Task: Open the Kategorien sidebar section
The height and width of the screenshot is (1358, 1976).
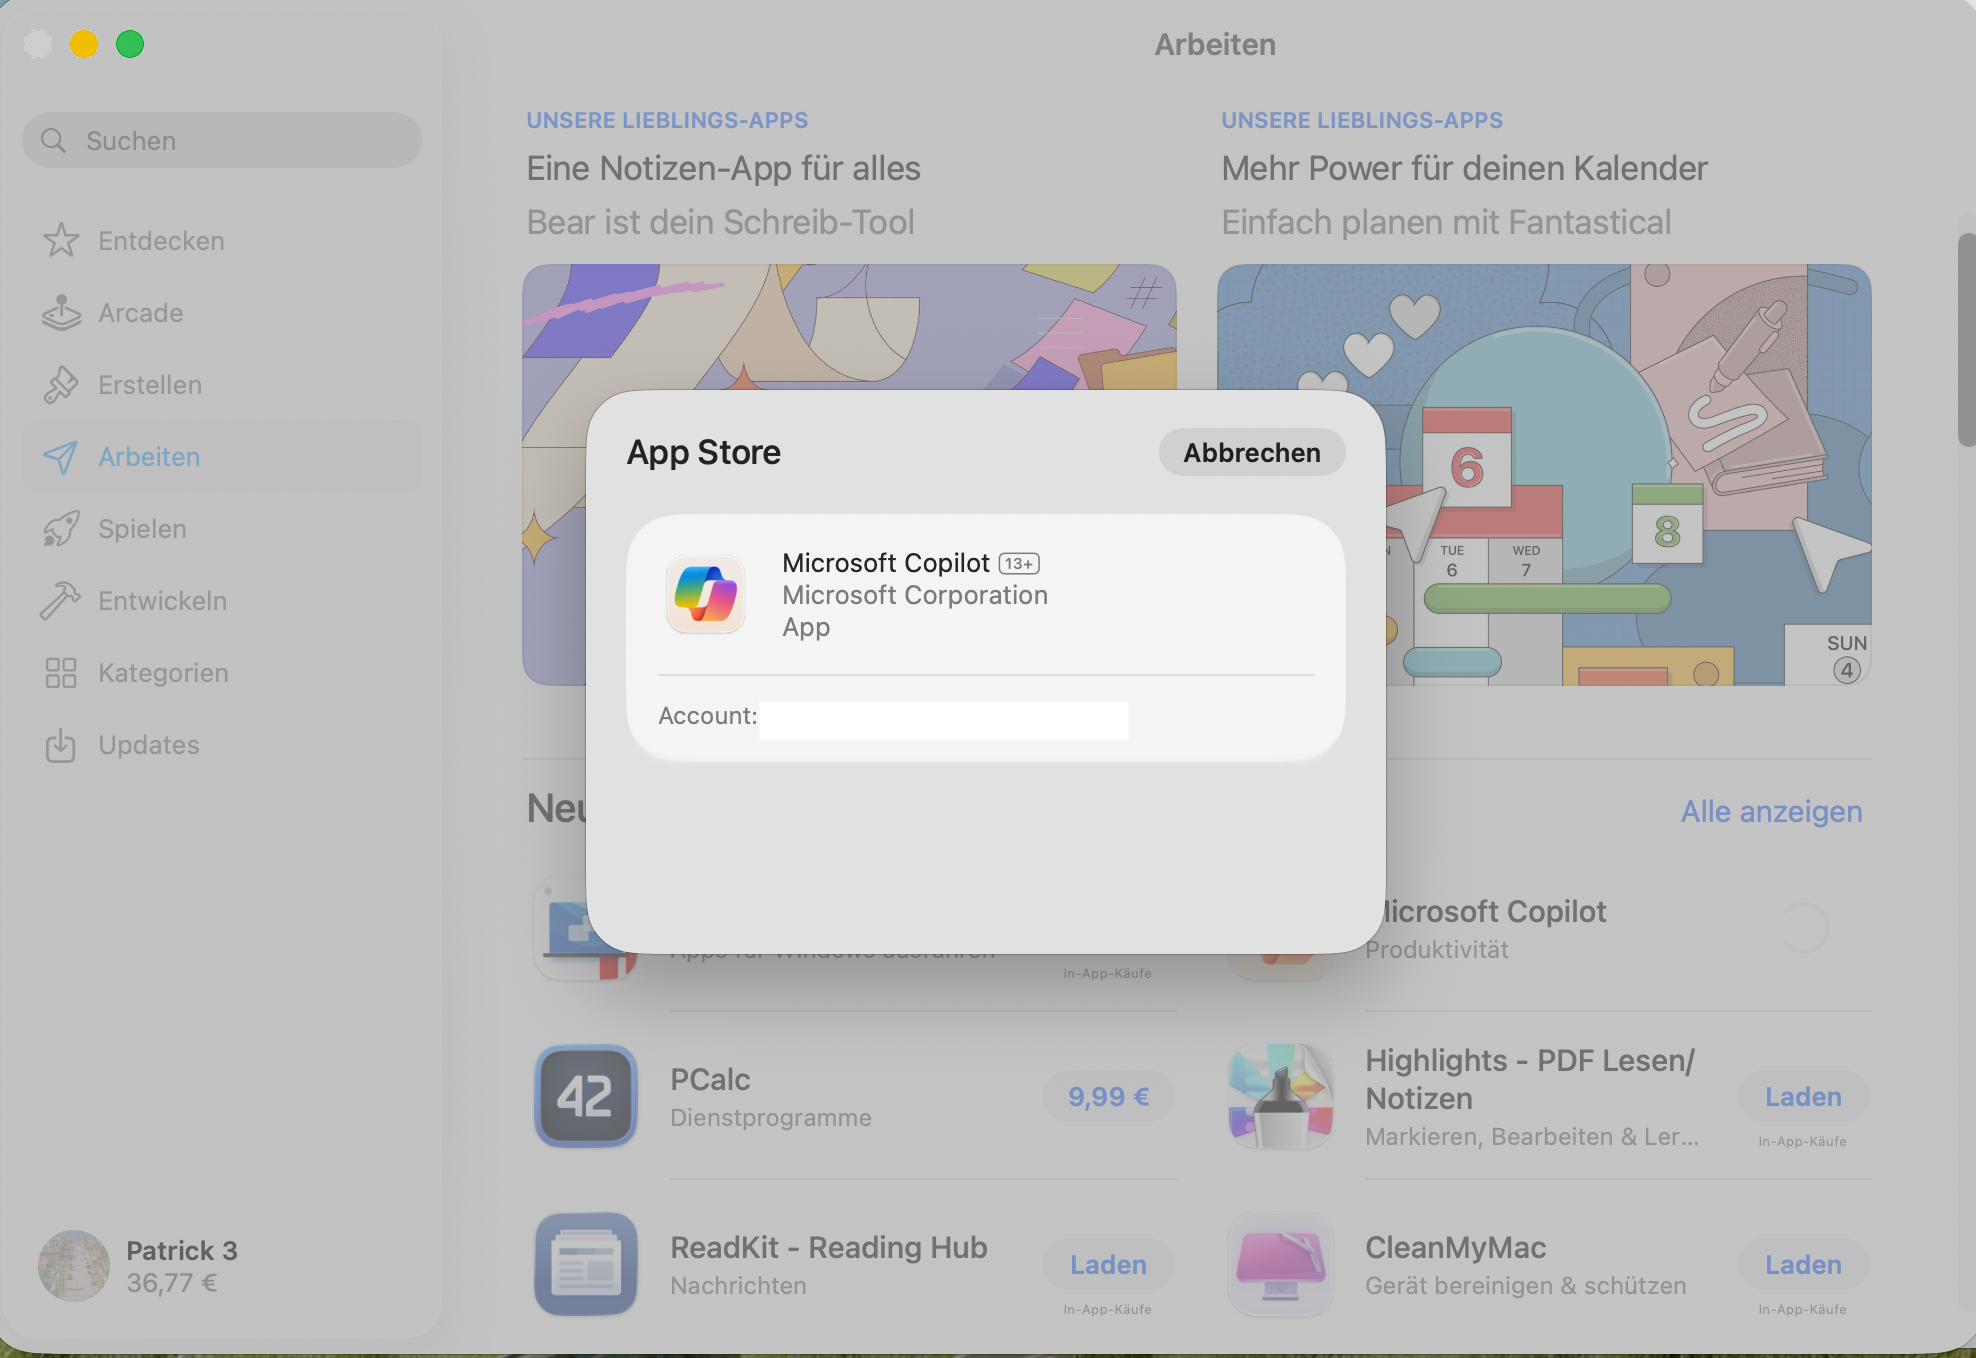Action: [x=163, y=673]
